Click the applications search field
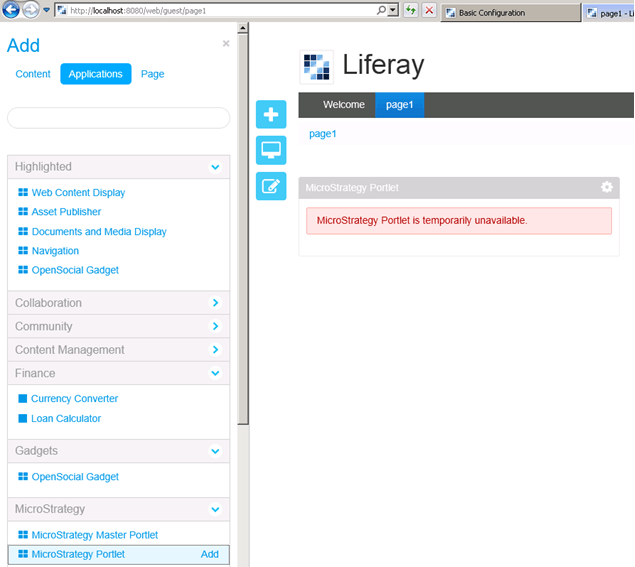This screenshot has width=635, height=567. (x=118, y=118)
